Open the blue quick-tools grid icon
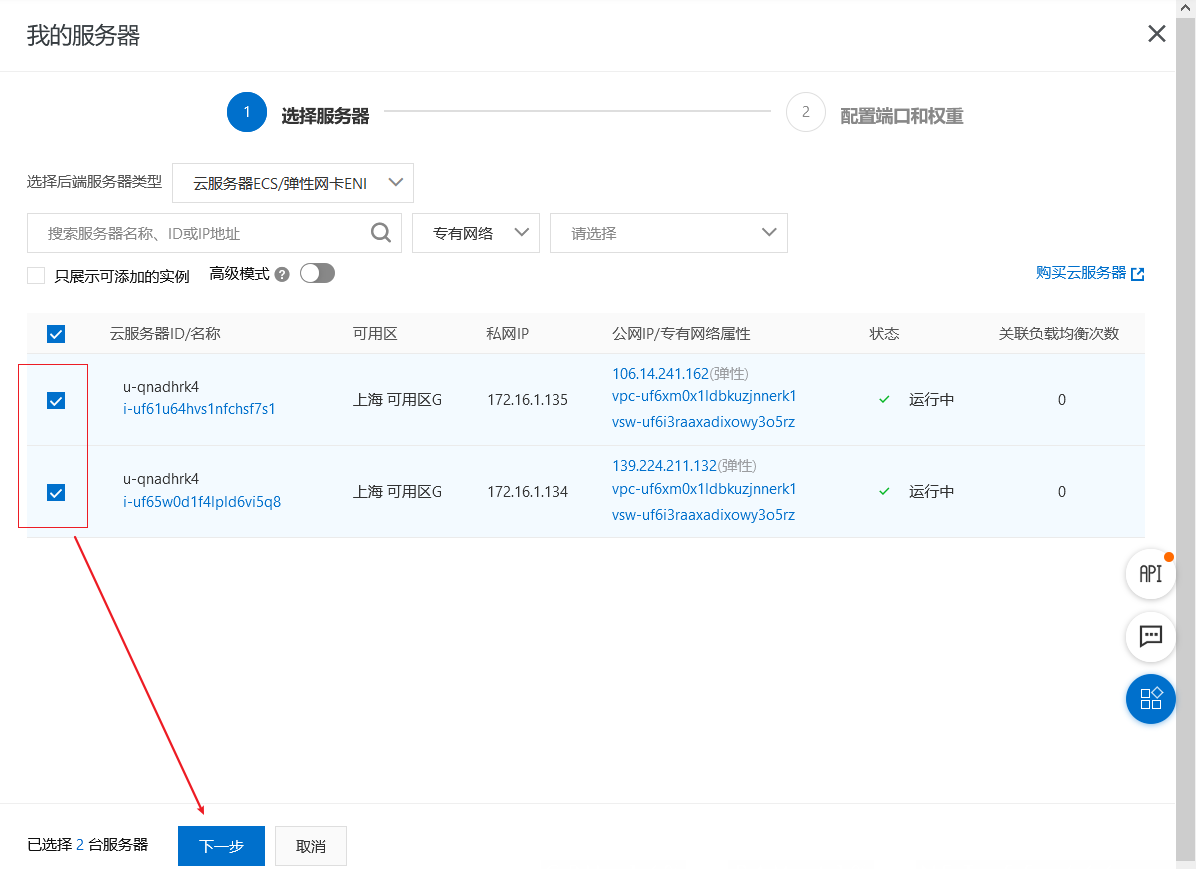 pyautogui.click(x=1150, y=699)
